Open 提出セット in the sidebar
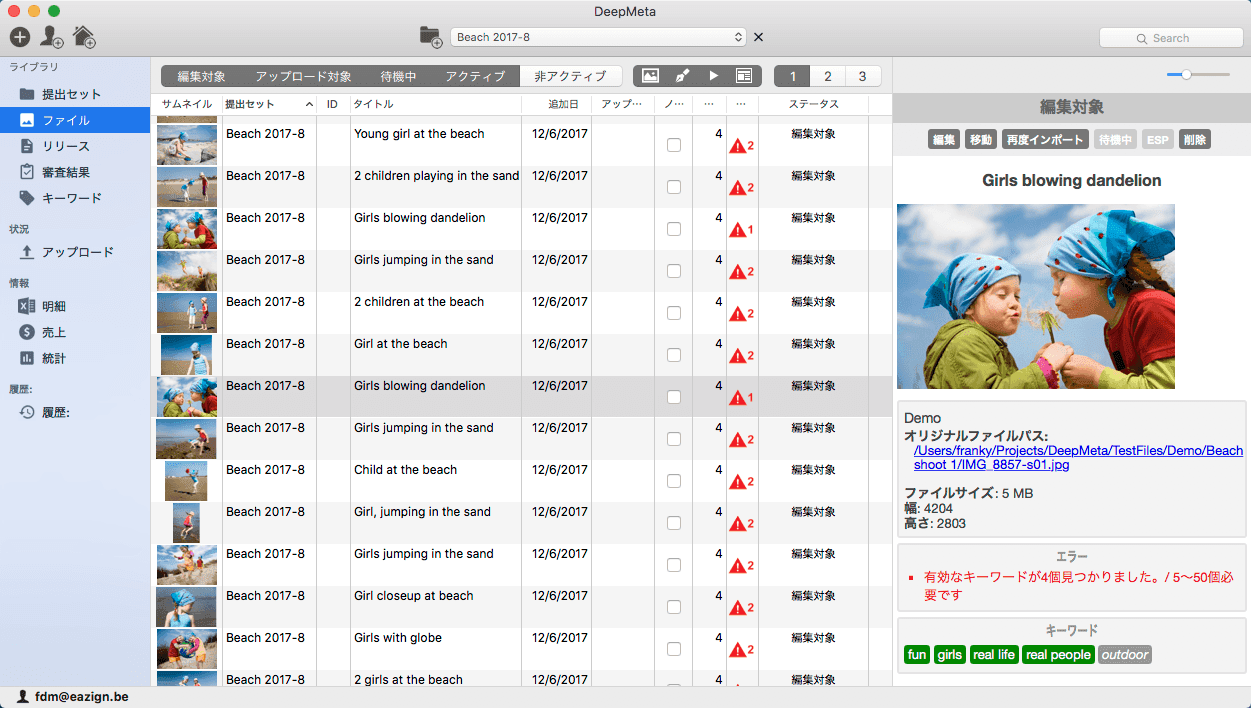The height and width of the screenshot is (708, 1251). (x=75, y=94)
